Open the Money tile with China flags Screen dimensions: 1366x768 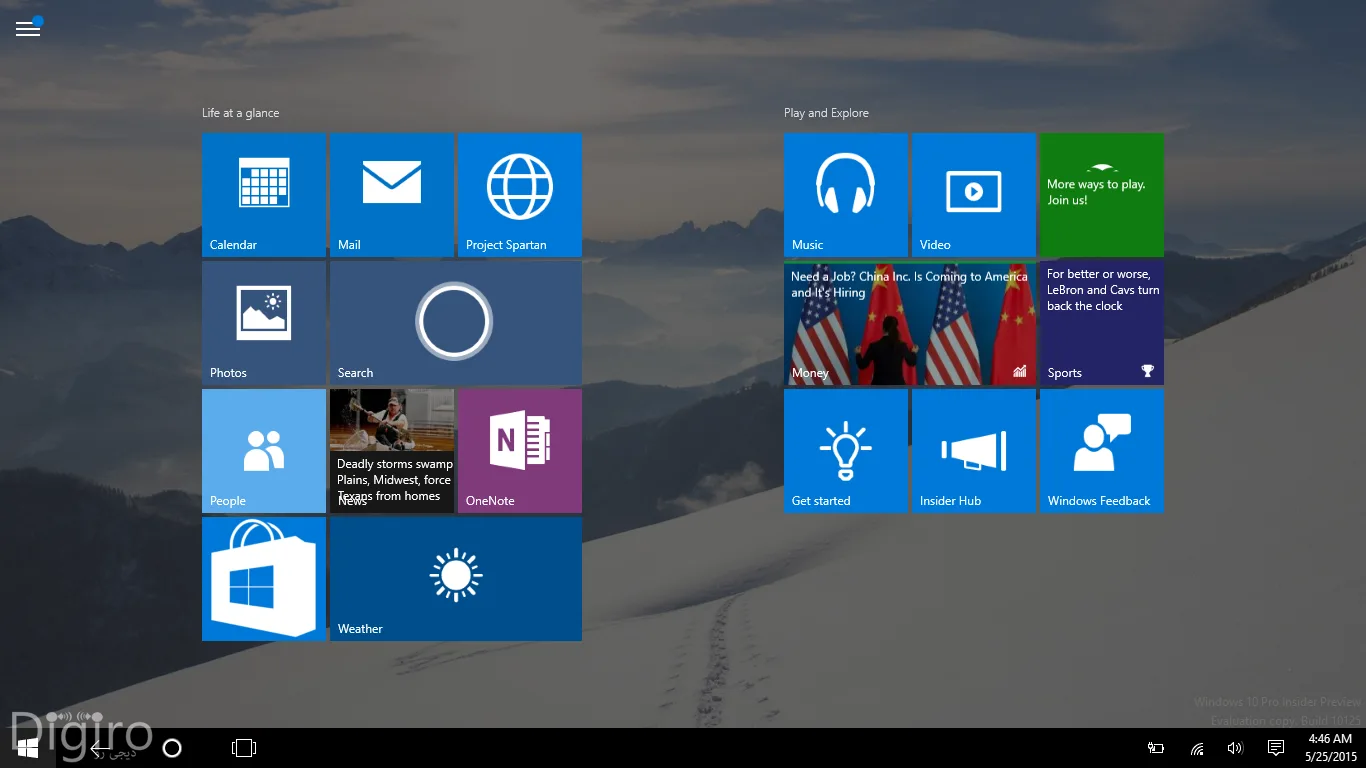click(x=910, y=323)
